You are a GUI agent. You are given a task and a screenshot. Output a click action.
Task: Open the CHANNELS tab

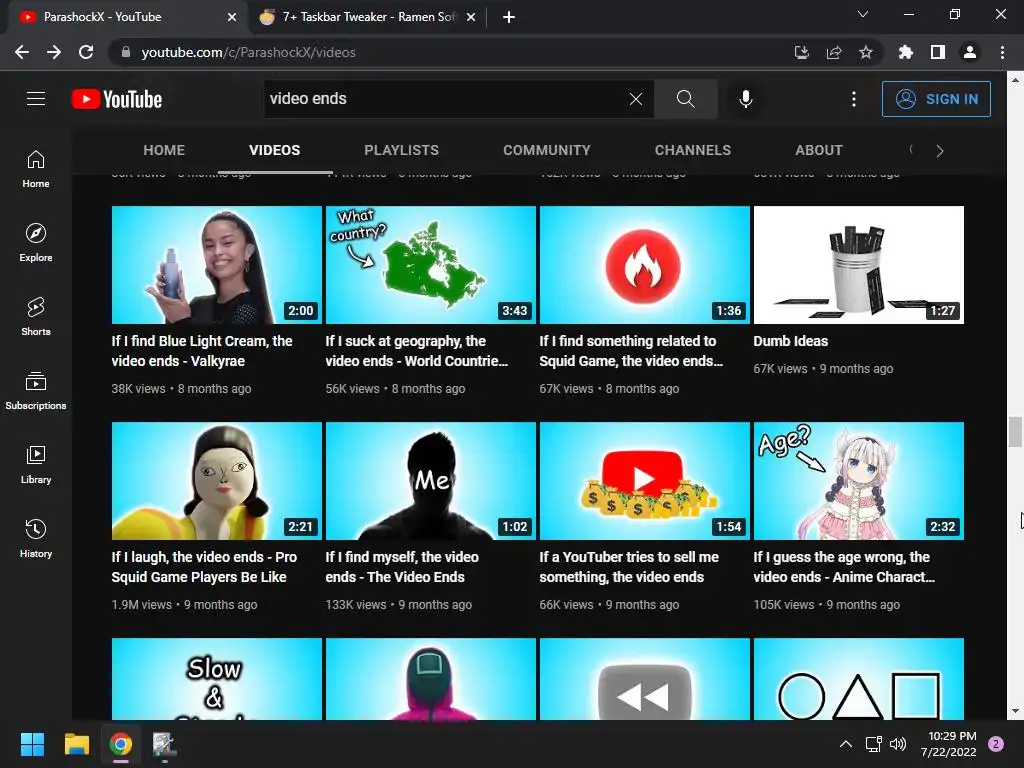coord(693,150)
